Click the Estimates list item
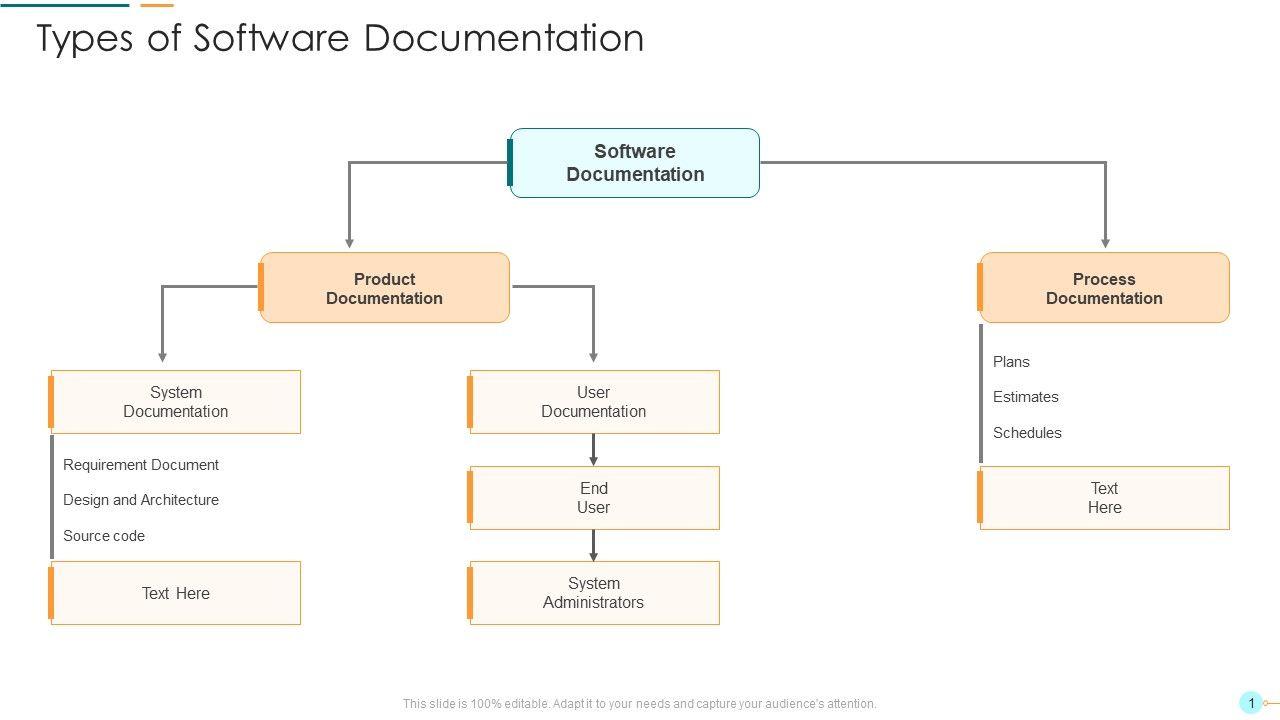1280x720 pixels. click(1026, 397)
